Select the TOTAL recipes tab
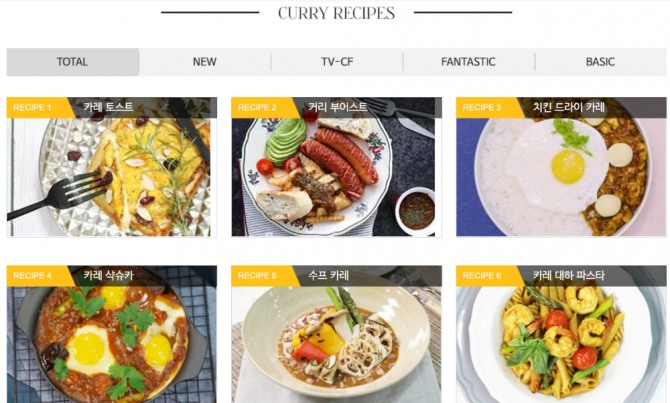670x403 pixels. pyautogui.click(x=73, y=62)
